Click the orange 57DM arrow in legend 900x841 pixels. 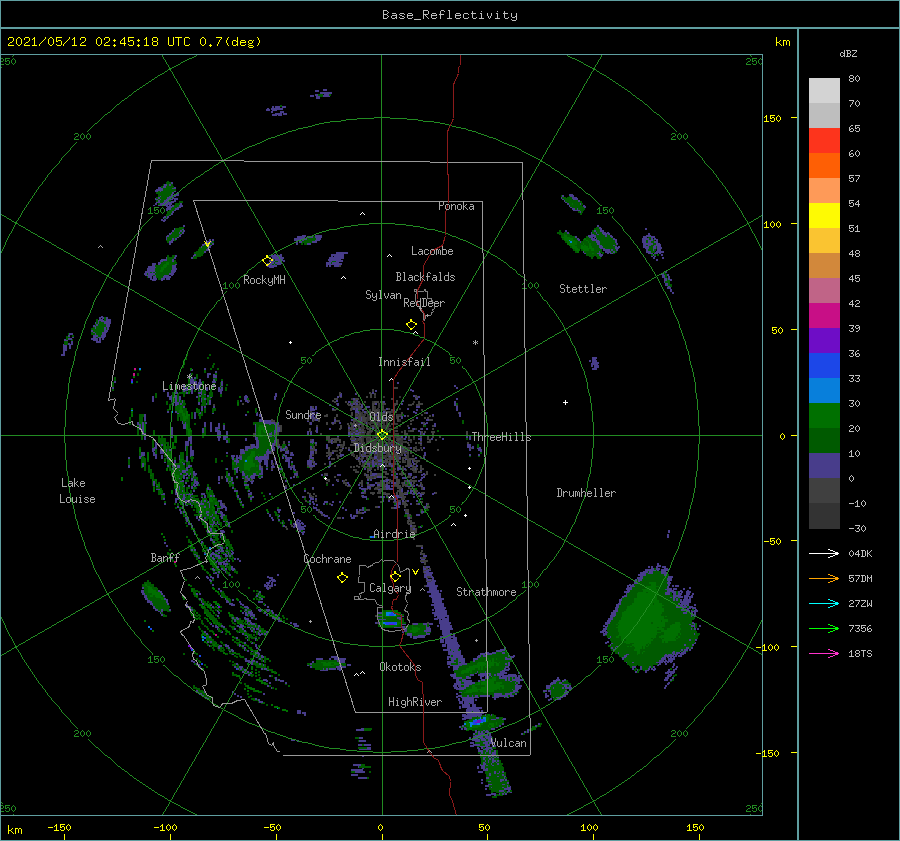coord(824,579)
